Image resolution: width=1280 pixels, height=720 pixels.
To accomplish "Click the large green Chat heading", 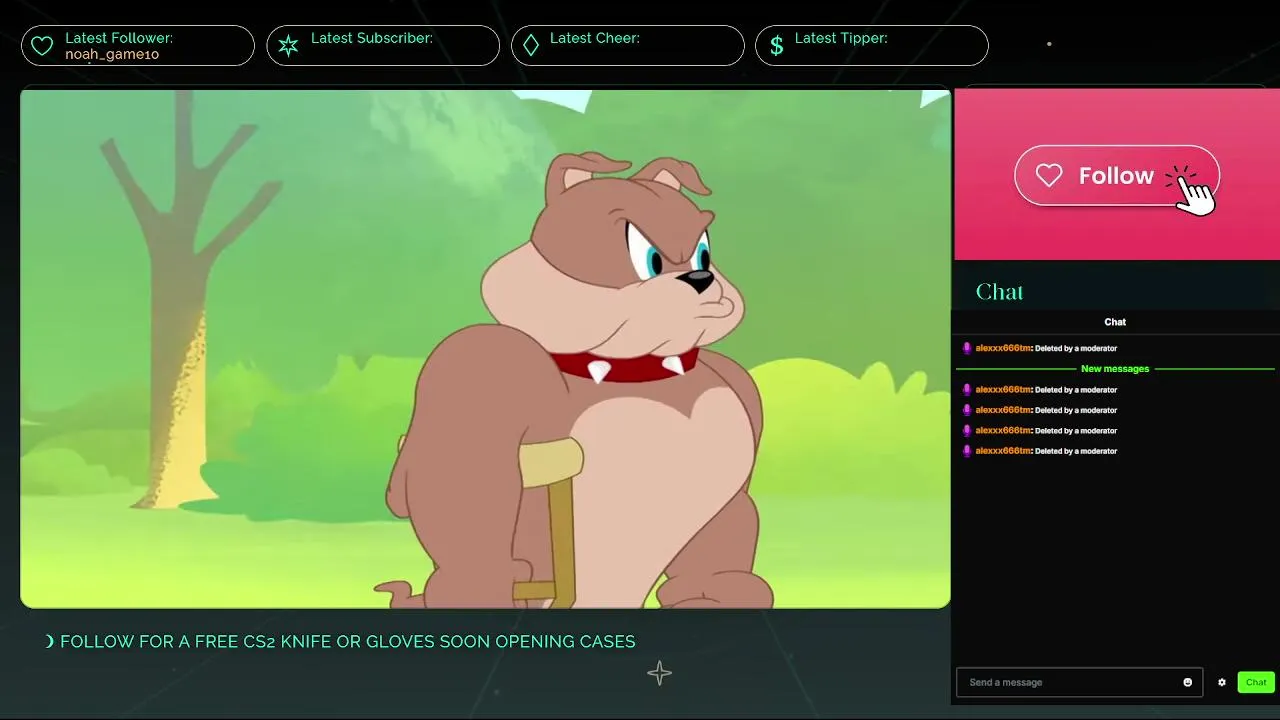I will click(999, 292).
